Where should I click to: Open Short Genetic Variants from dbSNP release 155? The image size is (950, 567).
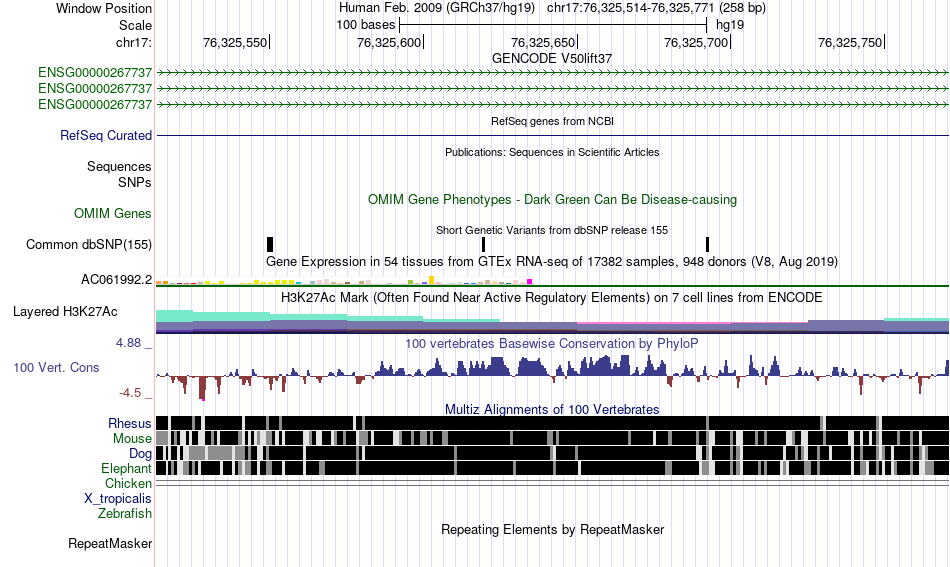point(552,230)
